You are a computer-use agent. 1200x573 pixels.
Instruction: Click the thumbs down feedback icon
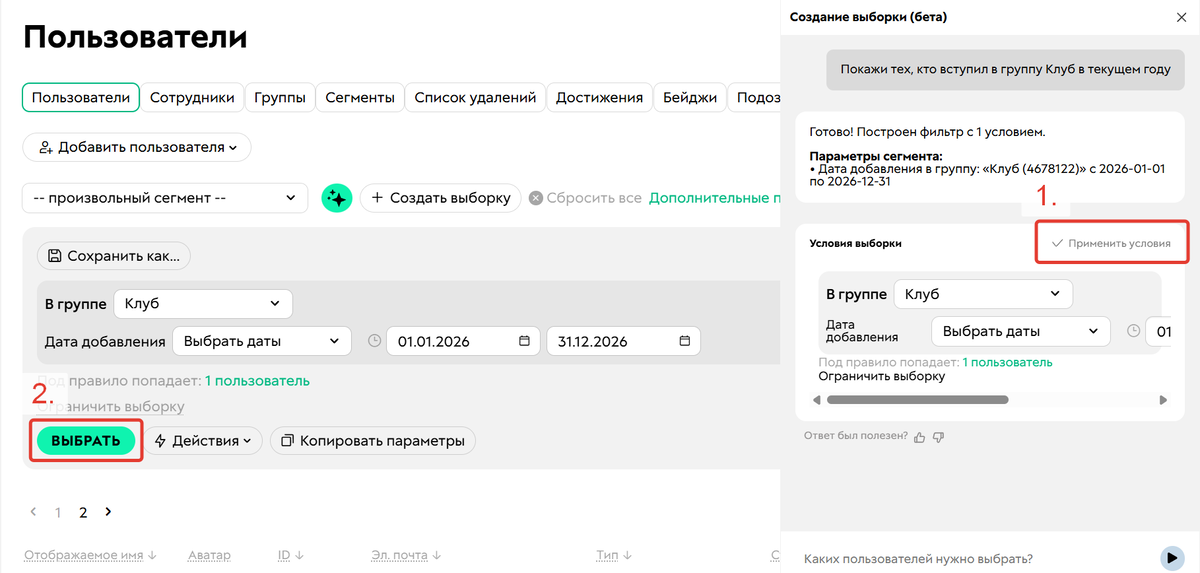click(938, 437)
